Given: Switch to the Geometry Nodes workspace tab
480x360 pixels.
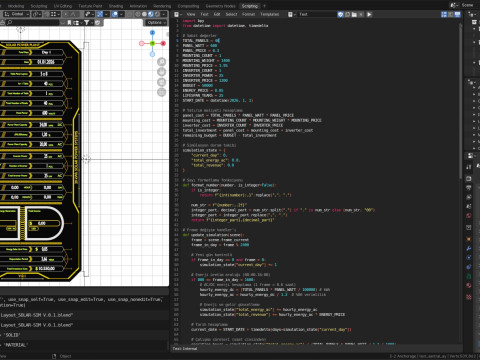Looking at the screenshot, I should [x=220, y=6].
